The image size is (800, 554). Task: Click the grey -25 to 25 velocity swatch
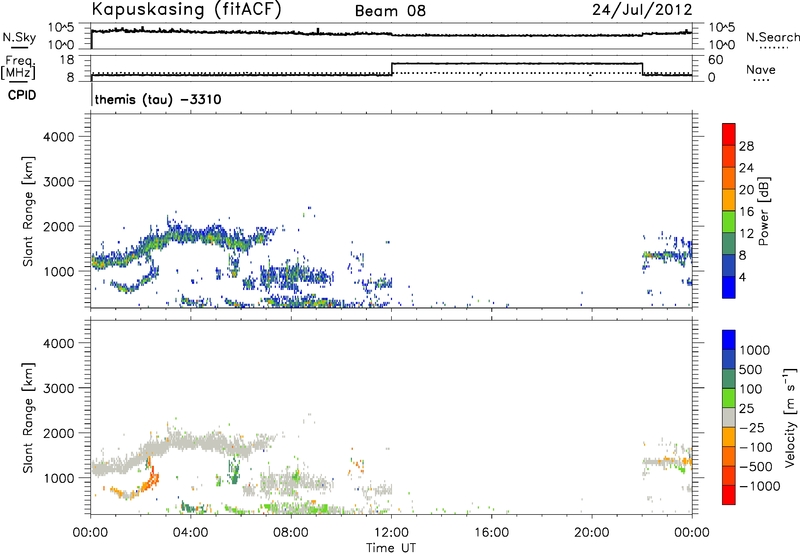point(729,417)
